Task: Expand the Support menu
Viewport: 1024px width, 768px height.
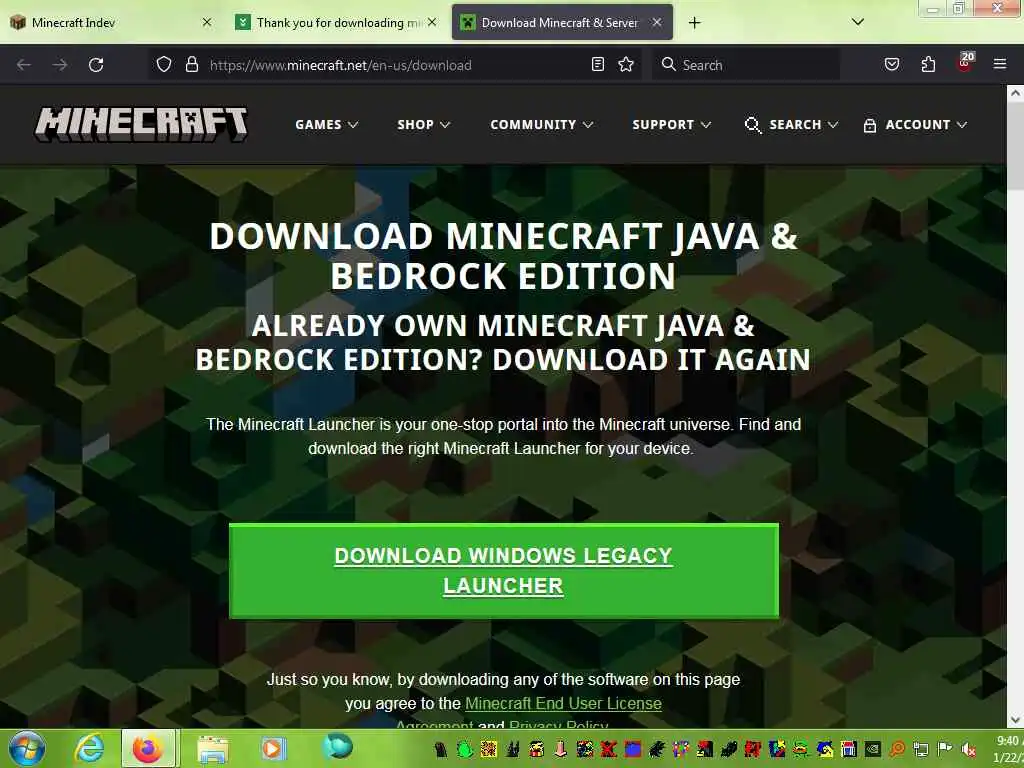Action: 671,125
